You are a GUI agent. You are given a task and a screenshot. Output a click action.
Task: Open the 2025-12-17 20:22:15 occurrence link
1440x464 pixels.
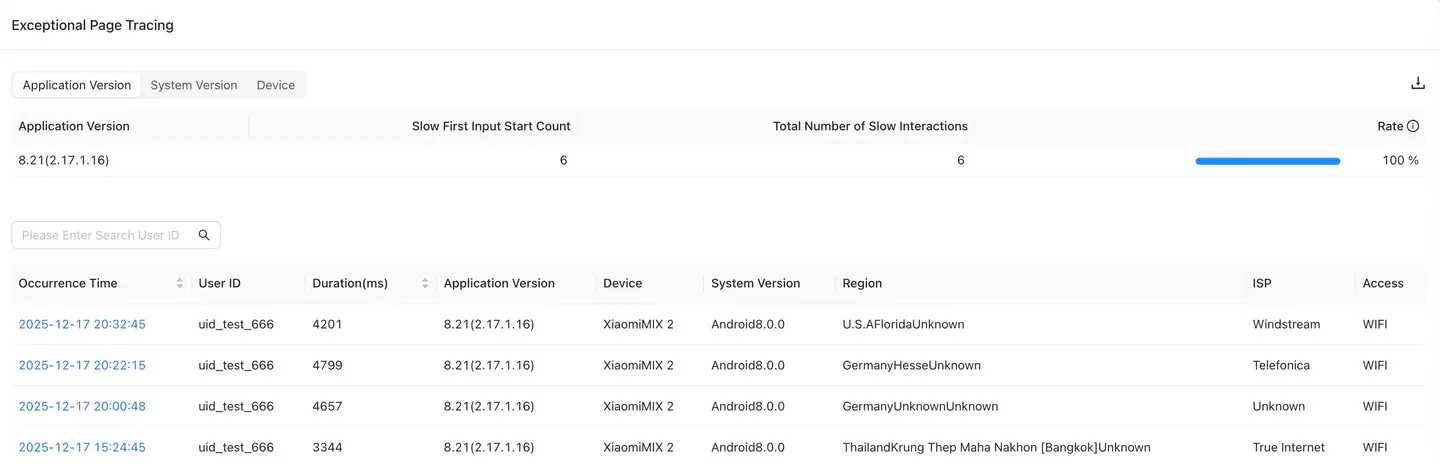point(82,365)
